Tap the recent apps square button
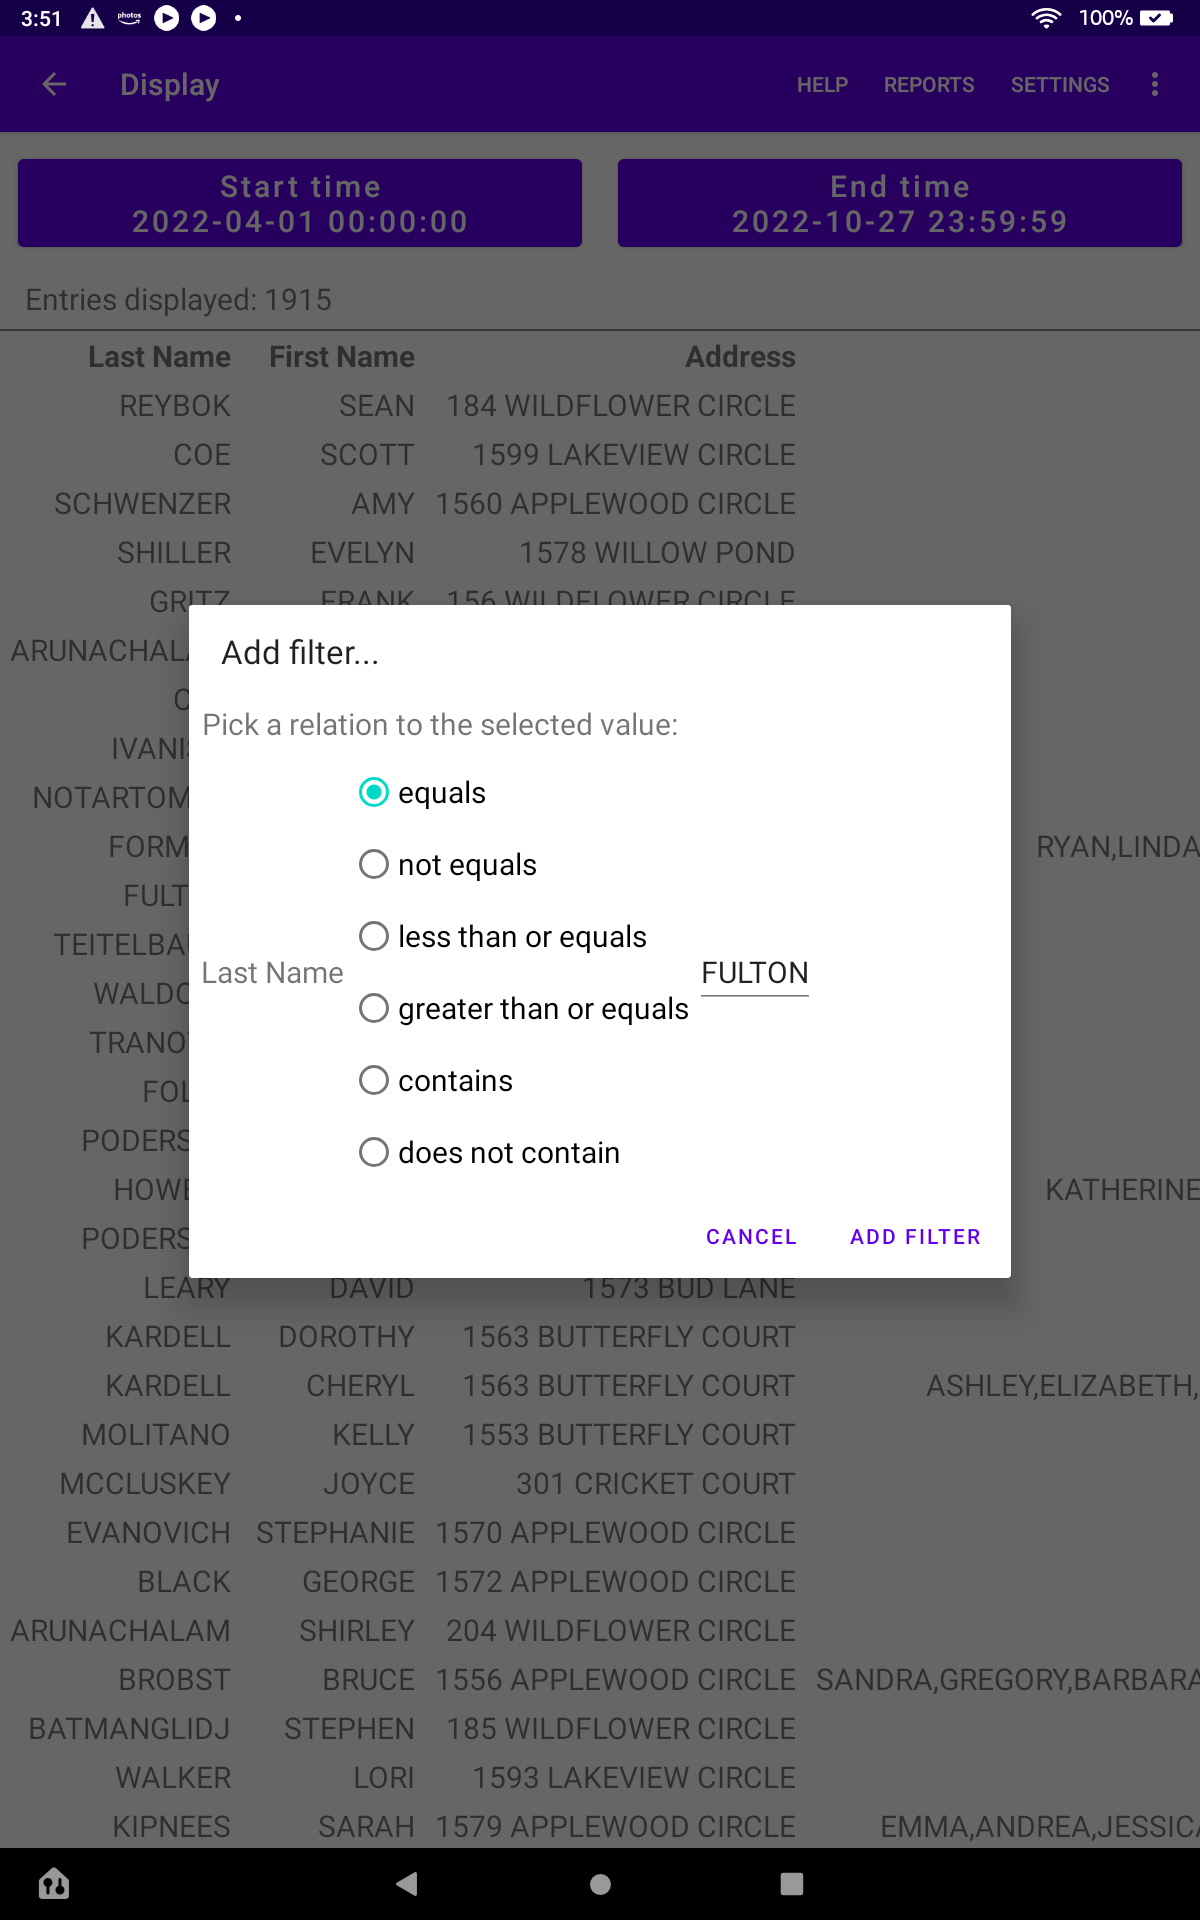 click(x=792, y=1884)
